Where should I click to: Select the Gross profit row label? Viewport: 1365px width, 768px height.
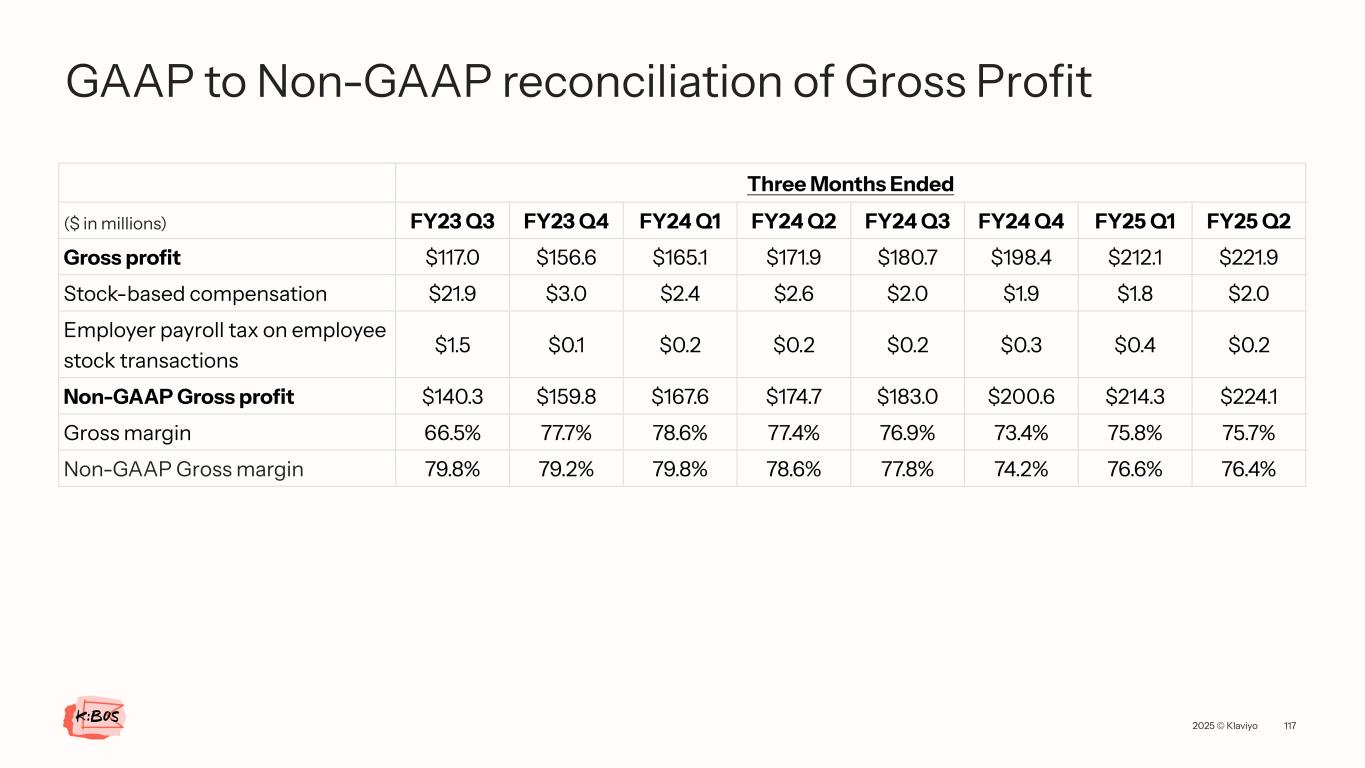pos(122,257)
